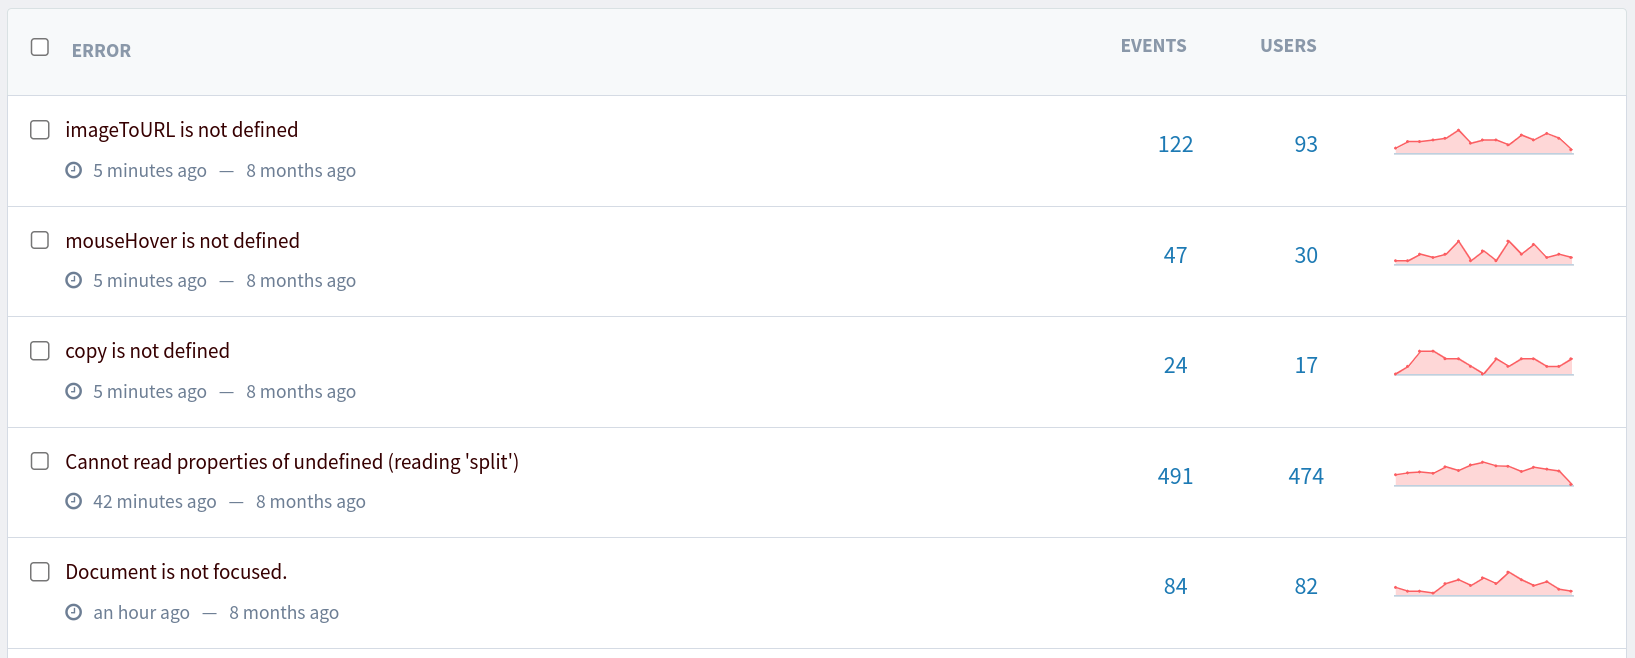Screen dimensions: 1635x658
Task: Click the clock icon on the imageToURL error row
Action: (73, 170)
